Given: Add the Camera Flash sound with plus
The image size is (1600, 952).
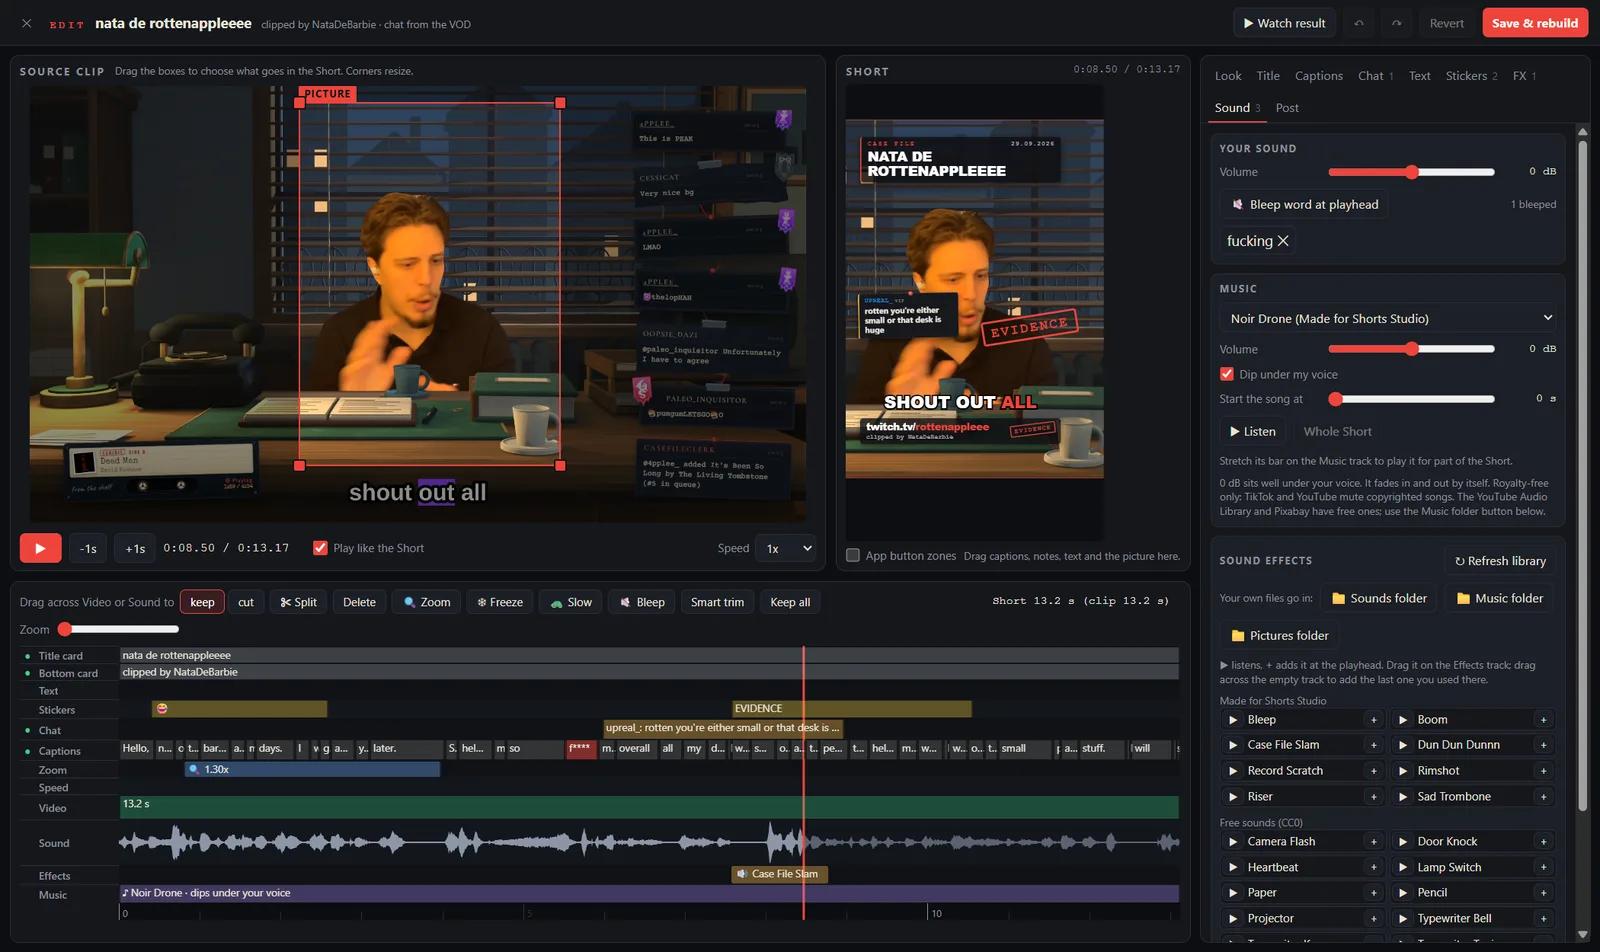Looking at the screenshot, I should click(1373, 842).
